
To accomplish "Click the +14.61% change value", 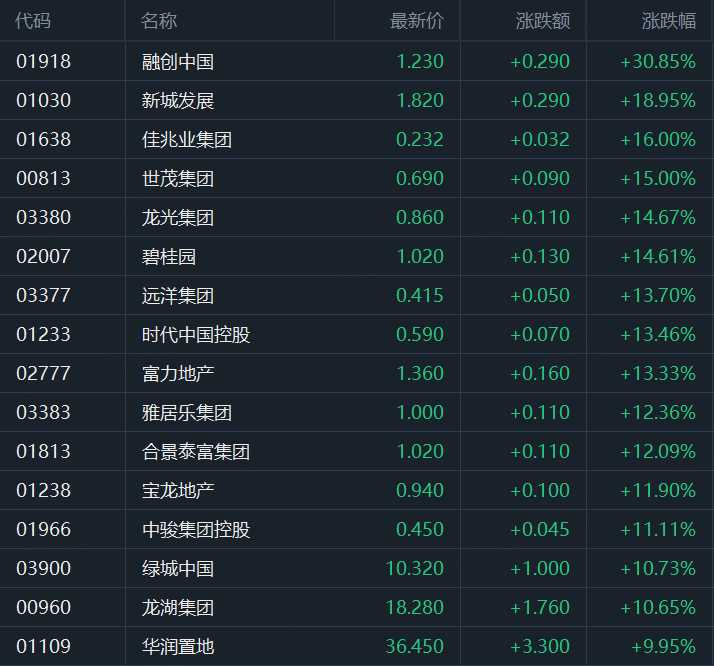I will (x=658, y=256).
